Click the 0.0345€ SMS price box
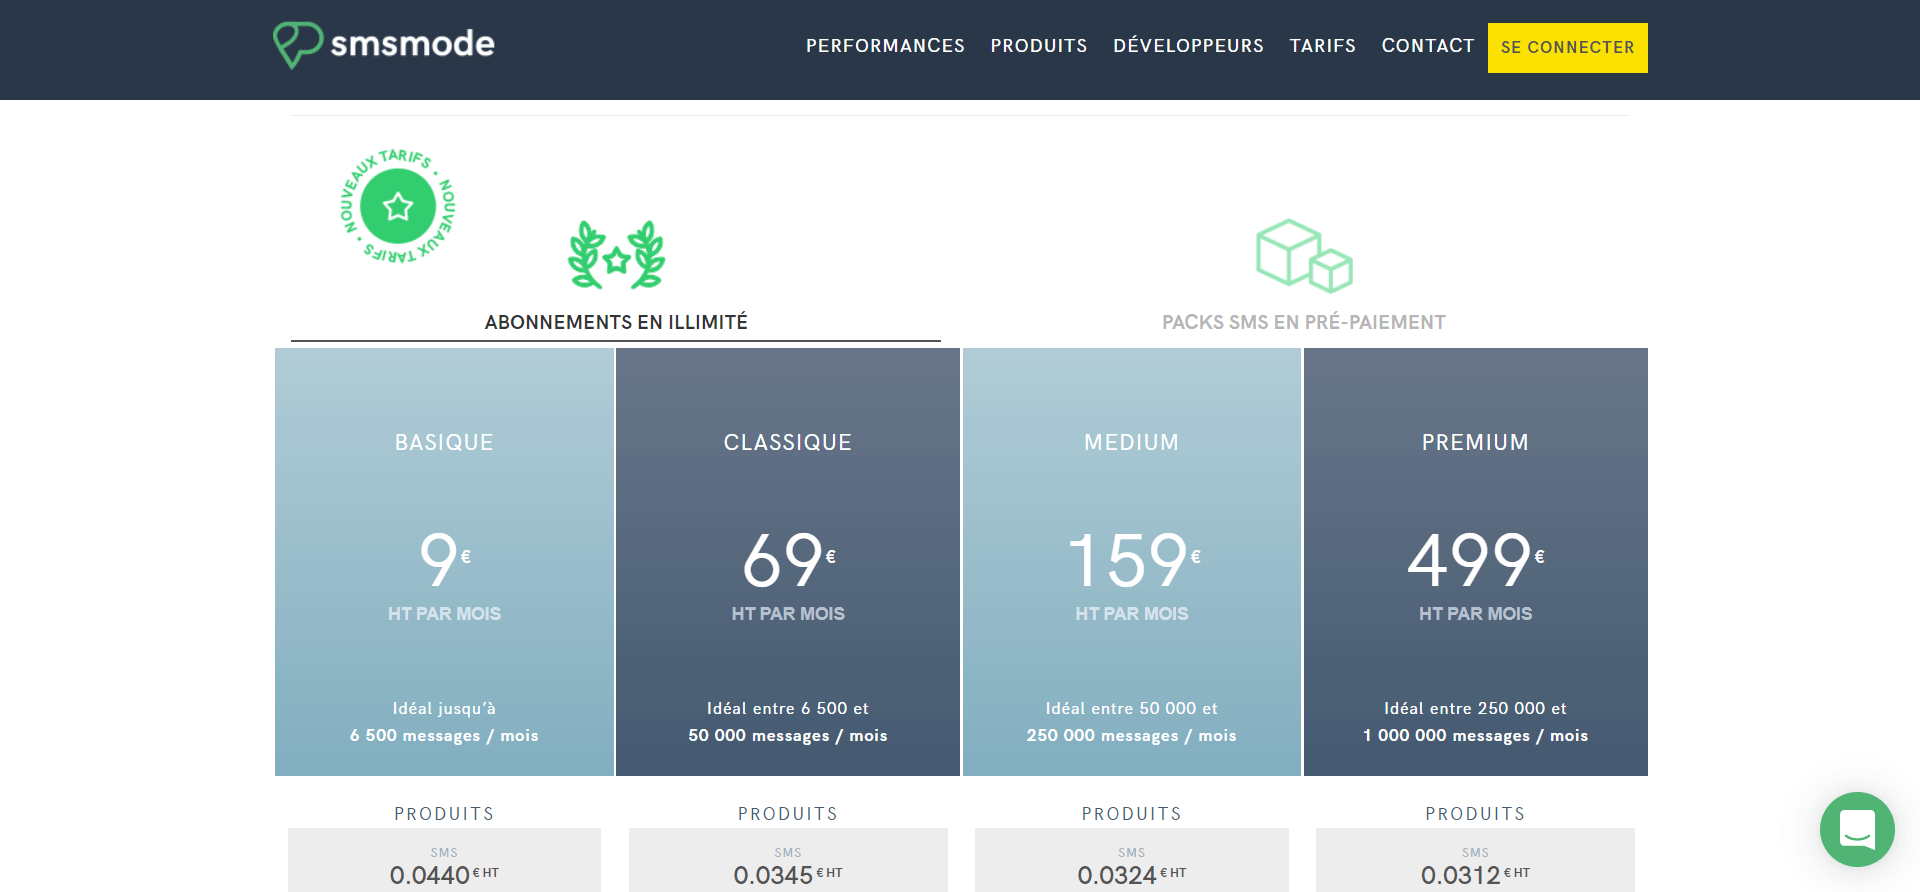Image resolution: width=1920 pixels, height=892 pixels. point(788,865)
